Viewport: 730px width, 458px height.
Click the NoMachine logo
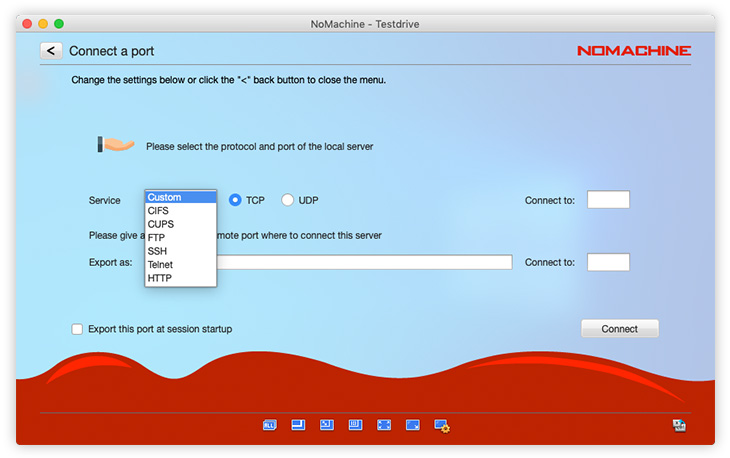[x=633, y=51]
